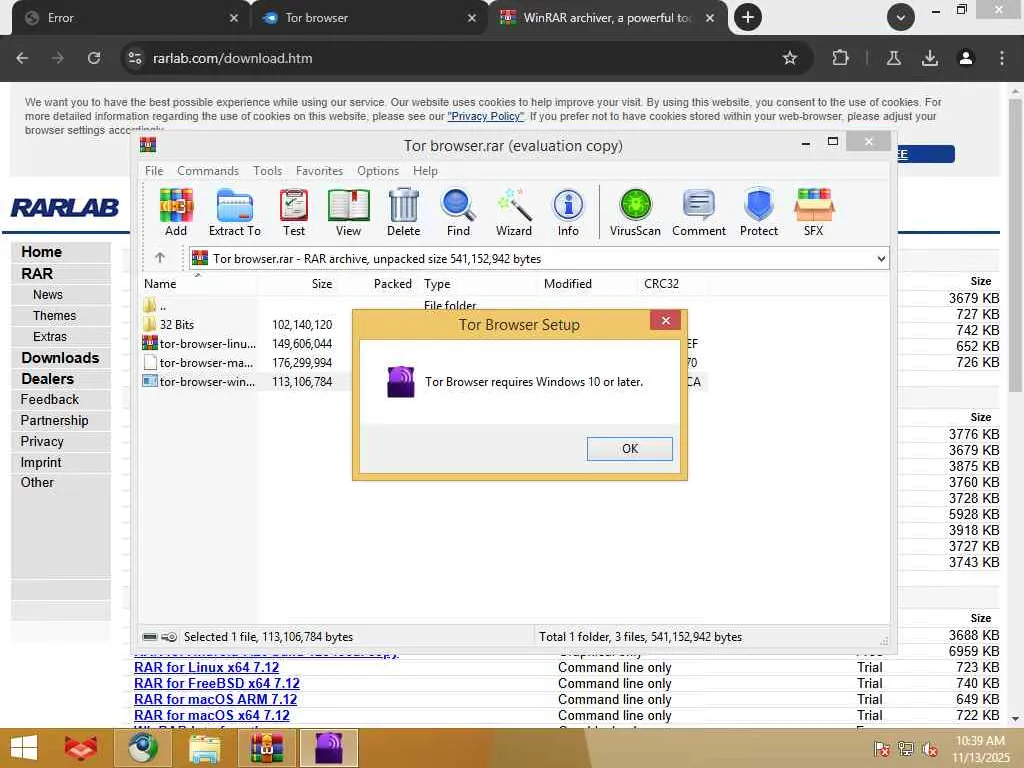Open Downloads in the RARLAB sidebar
Screen dimensions: 1024x768
click(x=61, y=358)
